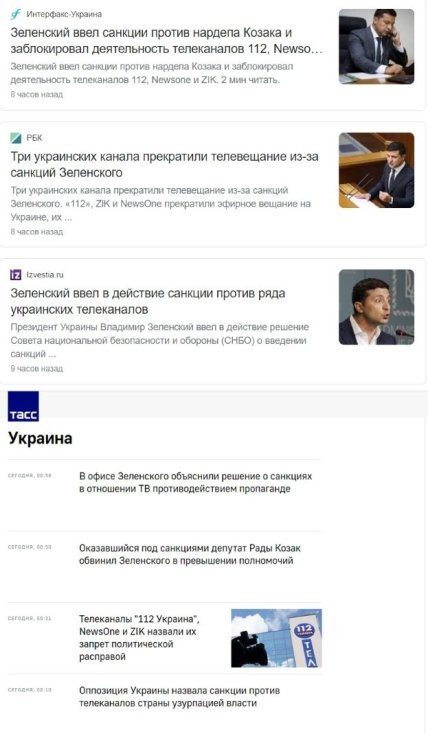Click the Izvestia snippet about СНБО

coord(160,340)
